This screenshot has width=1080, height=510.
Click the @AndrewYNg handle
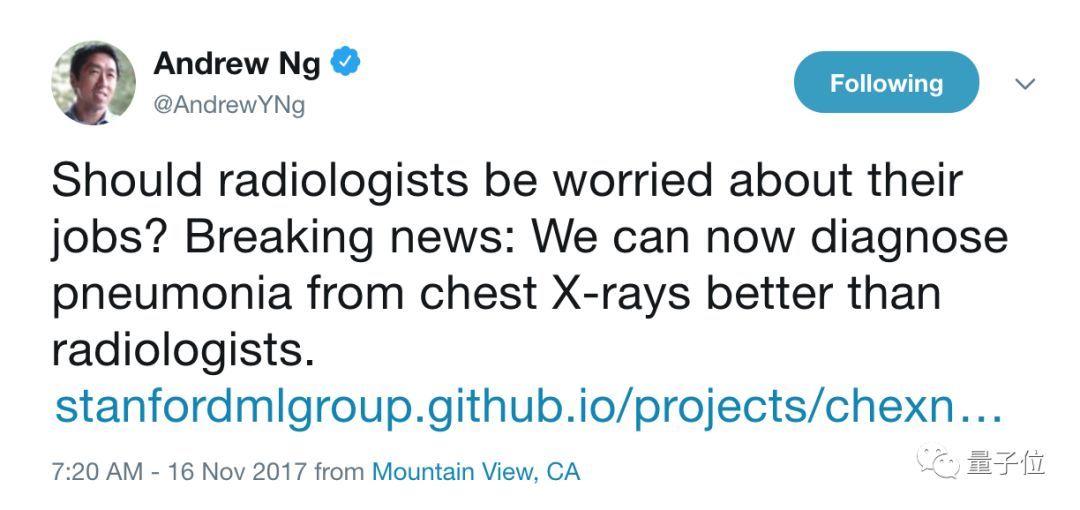[x=229, y=106]
